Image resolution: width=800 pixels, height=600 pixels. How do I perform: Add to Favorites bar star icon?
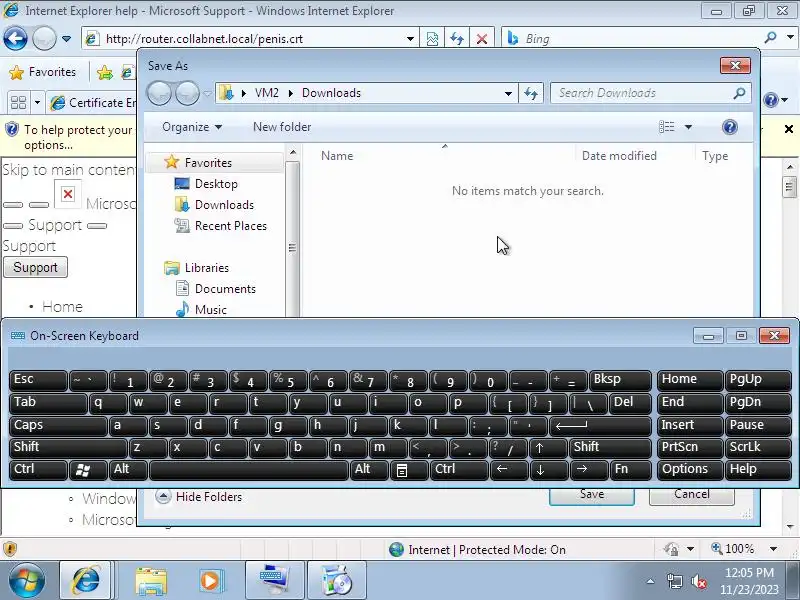tap(105, 72)
